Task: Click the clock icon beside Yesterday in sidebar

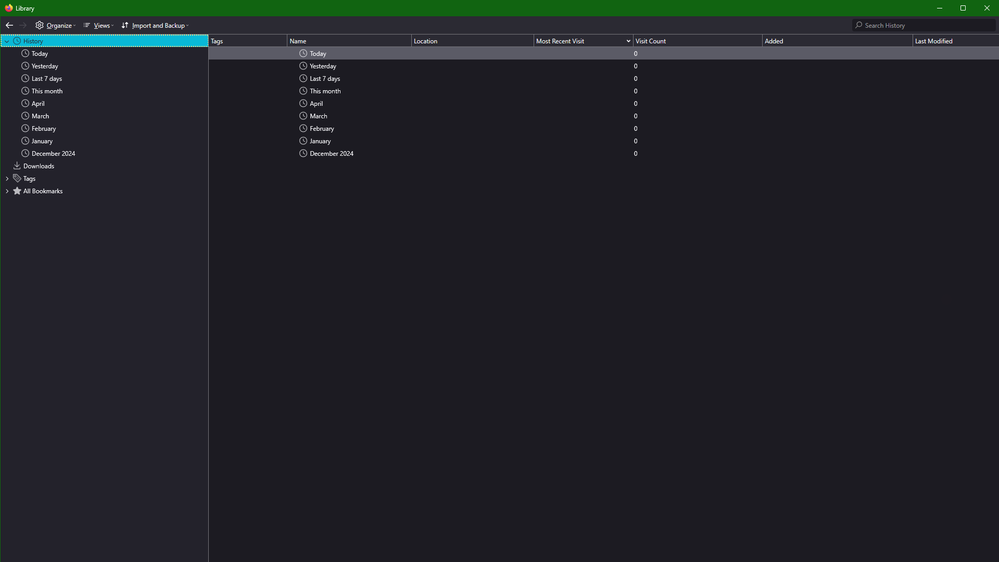Action: coord(26,66)
